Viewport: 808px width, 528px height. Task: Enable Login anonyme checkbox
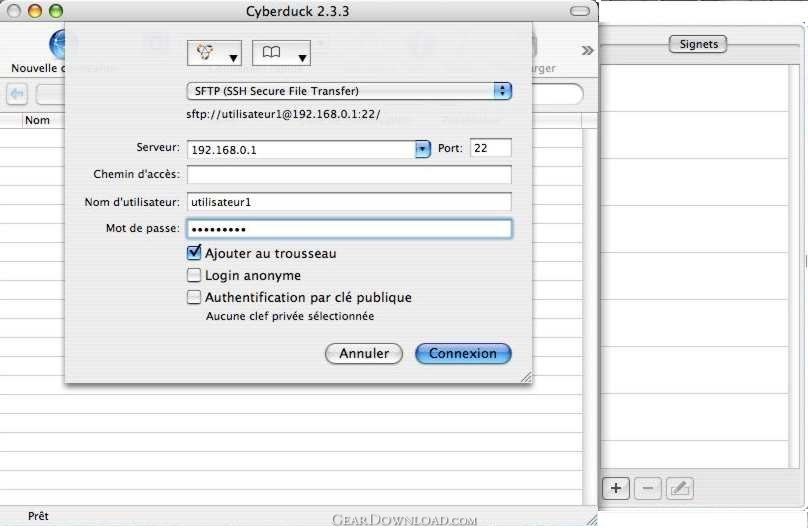[x=194, y=275]
